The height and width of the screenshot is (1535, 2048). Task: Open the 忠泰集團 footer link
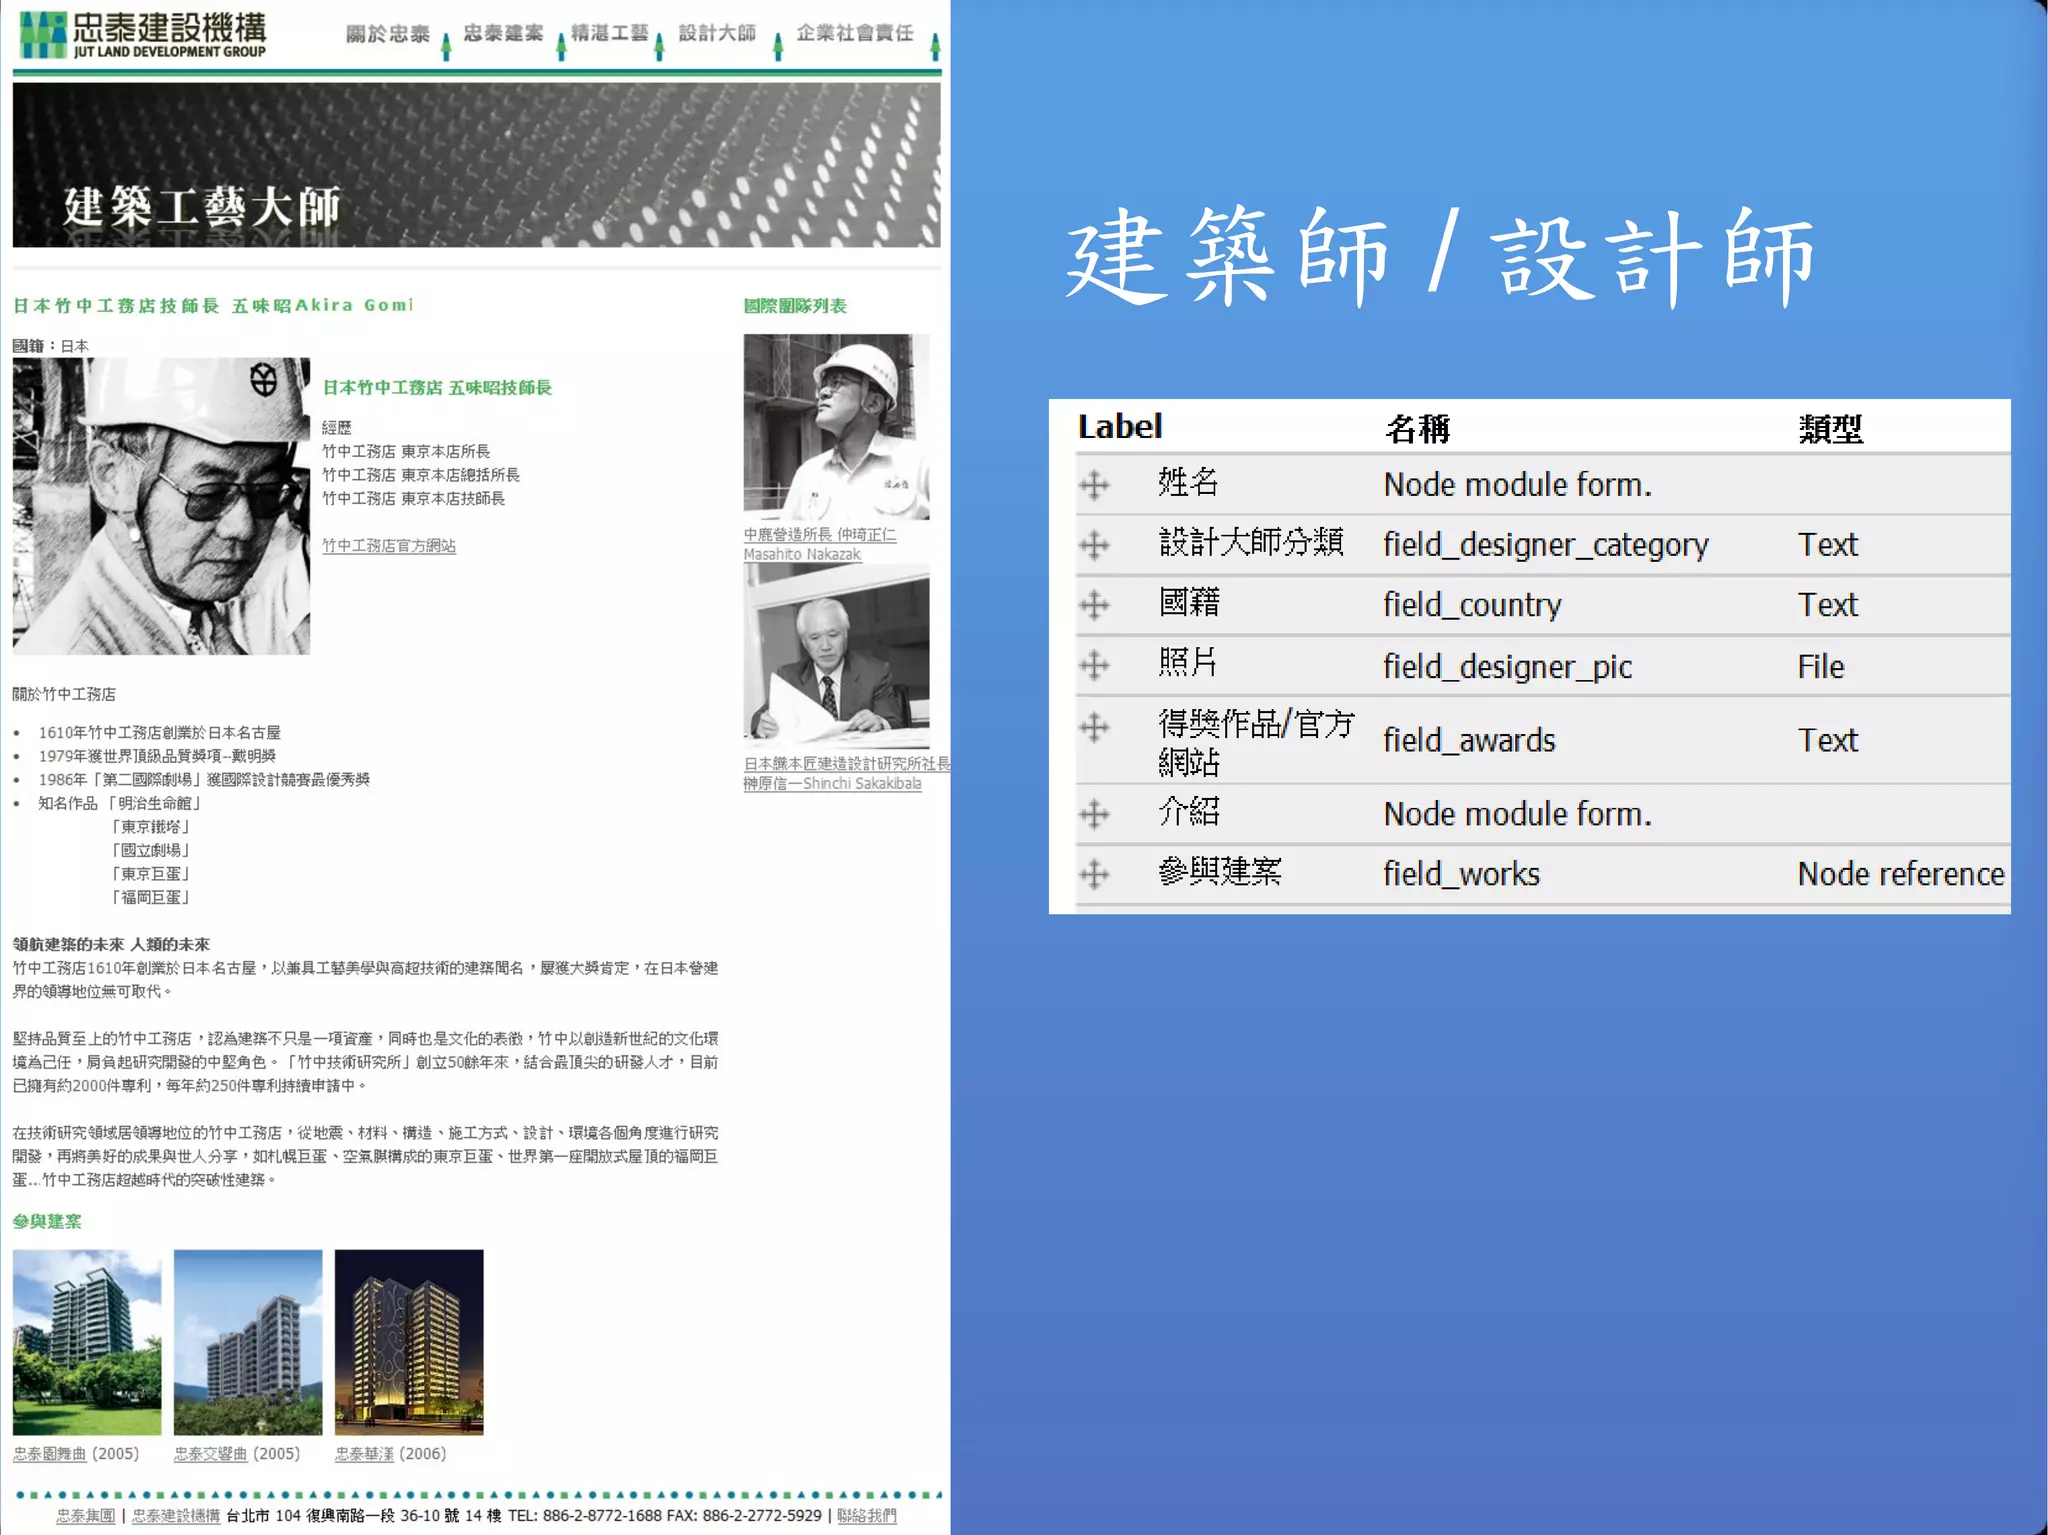click(x=86, y=1516)
